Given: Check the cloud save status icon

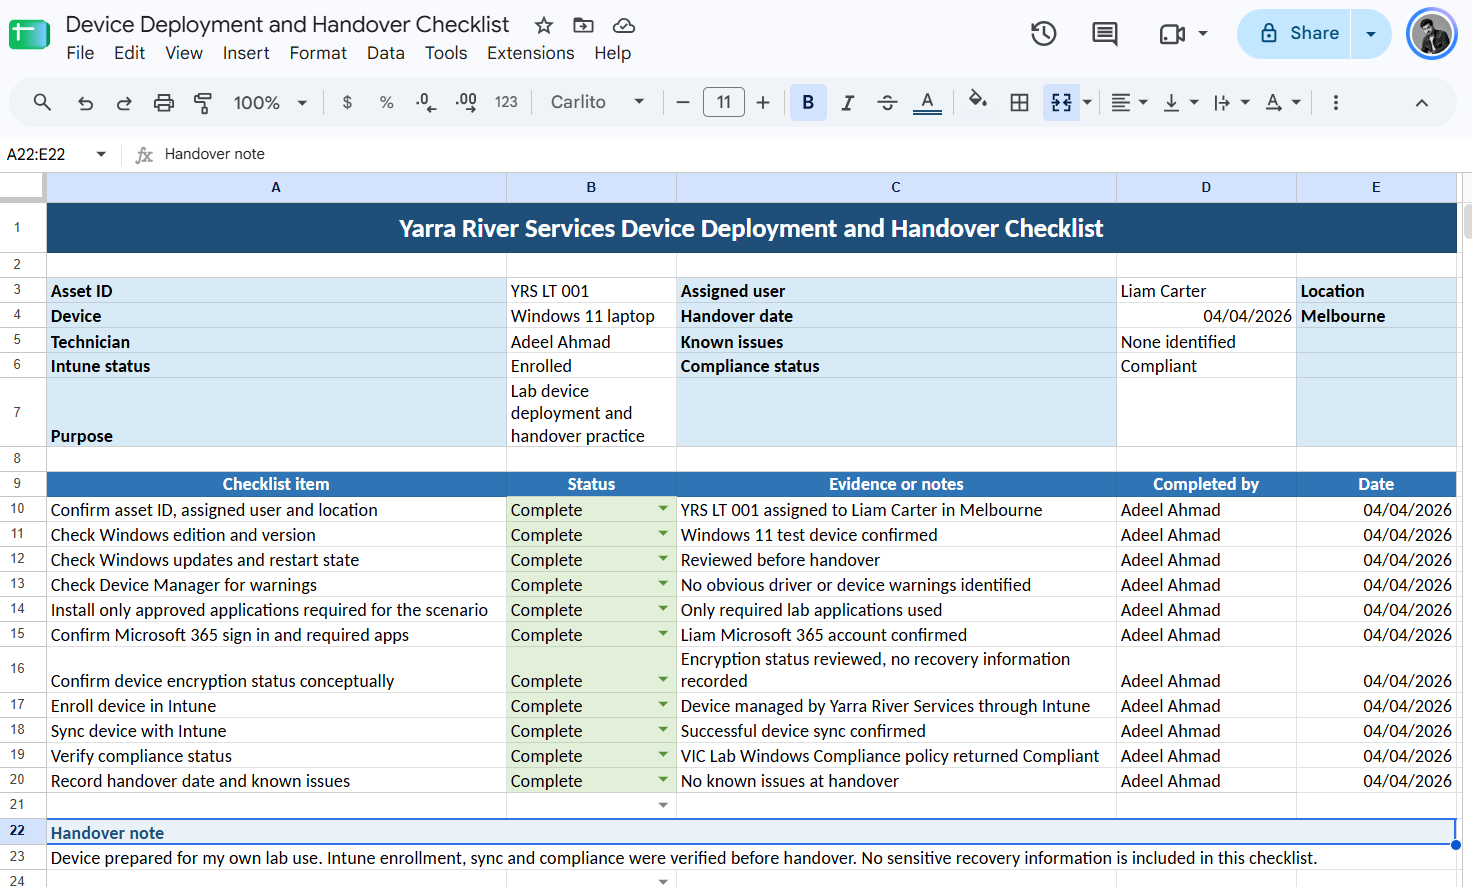Looking at the screenshot, I should click(x=624, y=25).
